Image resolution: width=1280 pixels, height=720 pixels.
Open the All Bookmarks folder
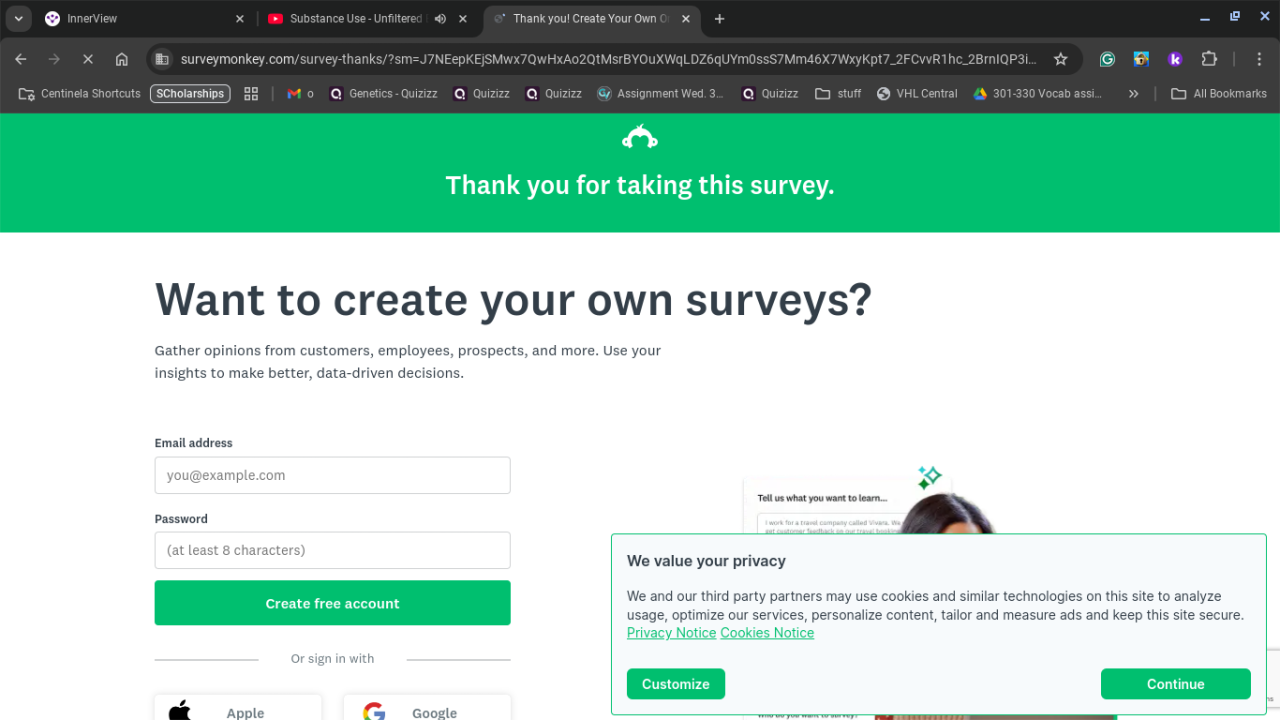[x=1219, y=93]
